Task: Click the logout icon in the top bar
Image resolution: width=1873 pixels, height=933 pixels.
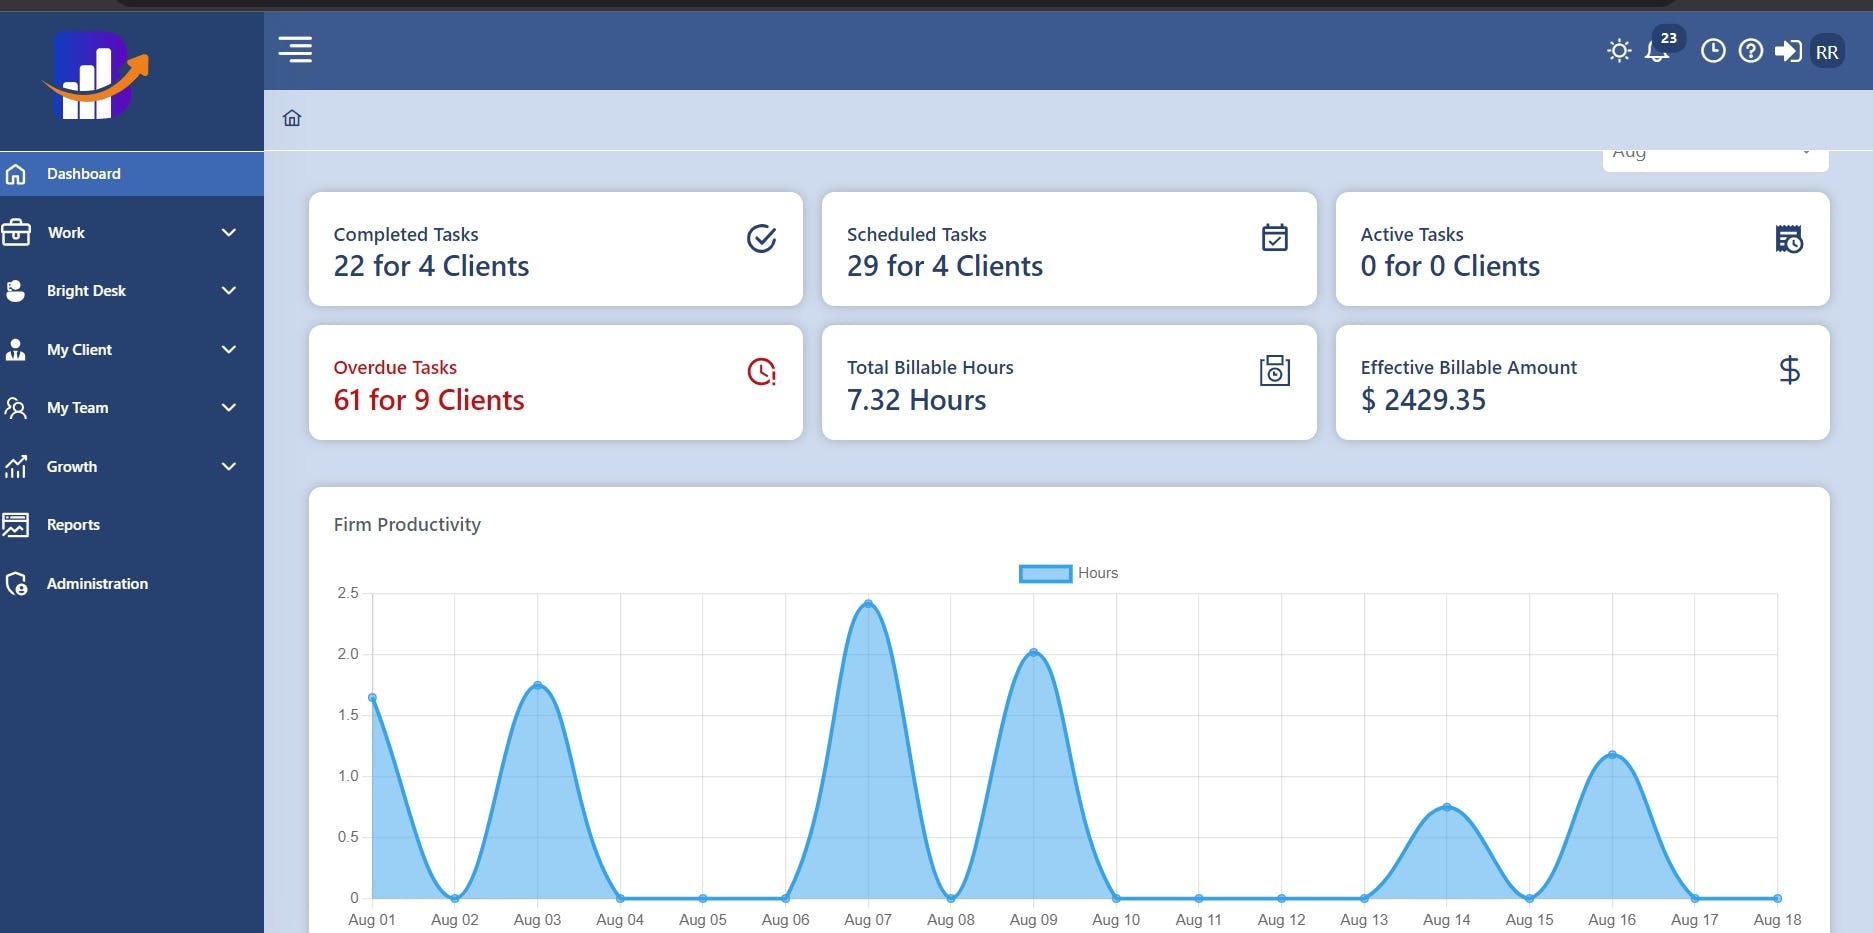Action: tap(1790, 50)
